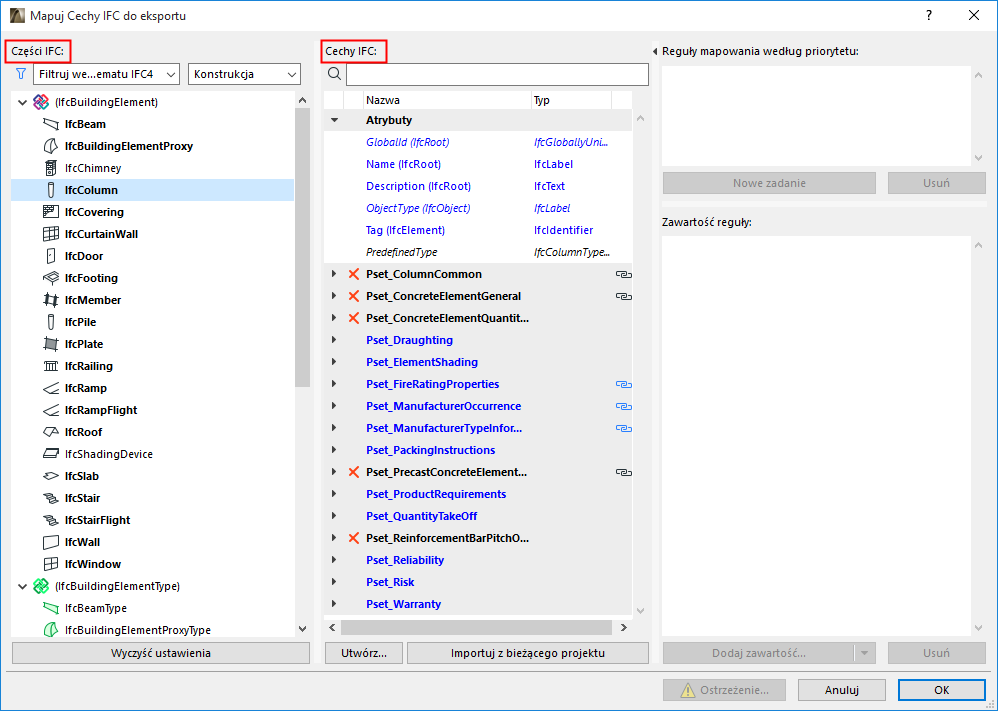Collapse the Atrybuty section
Image resolution: width=998 pixels, height=711 pixels.
tap(334, 120)
